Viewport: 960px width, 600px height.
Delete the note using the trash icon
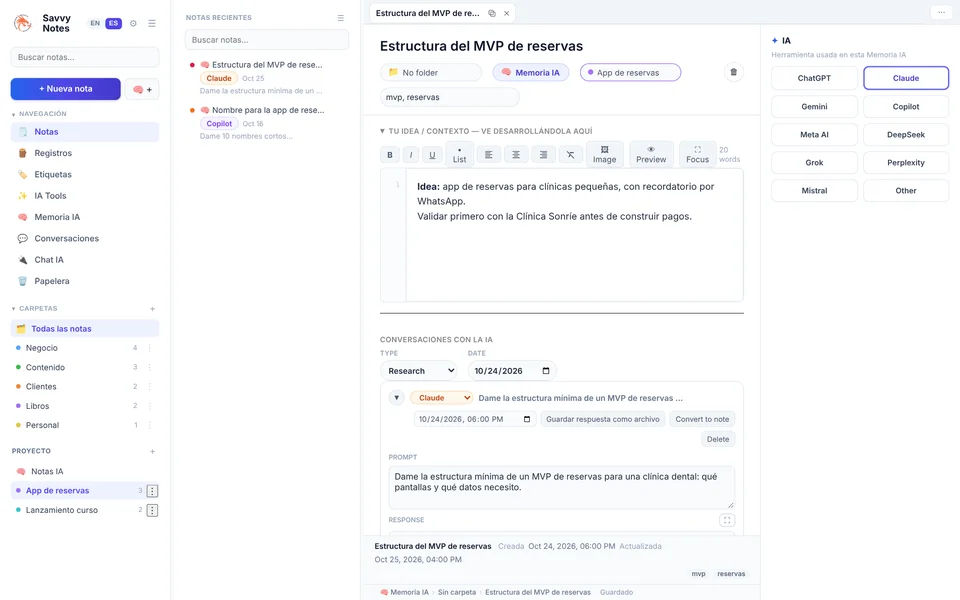tap(733, 72)
